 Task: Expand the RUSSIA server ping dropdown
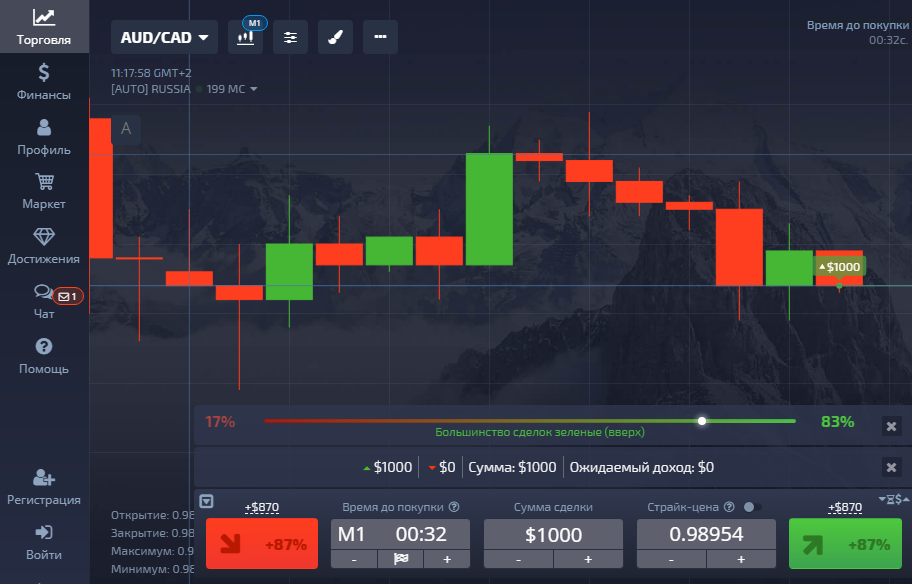click(x=254, y=89)
